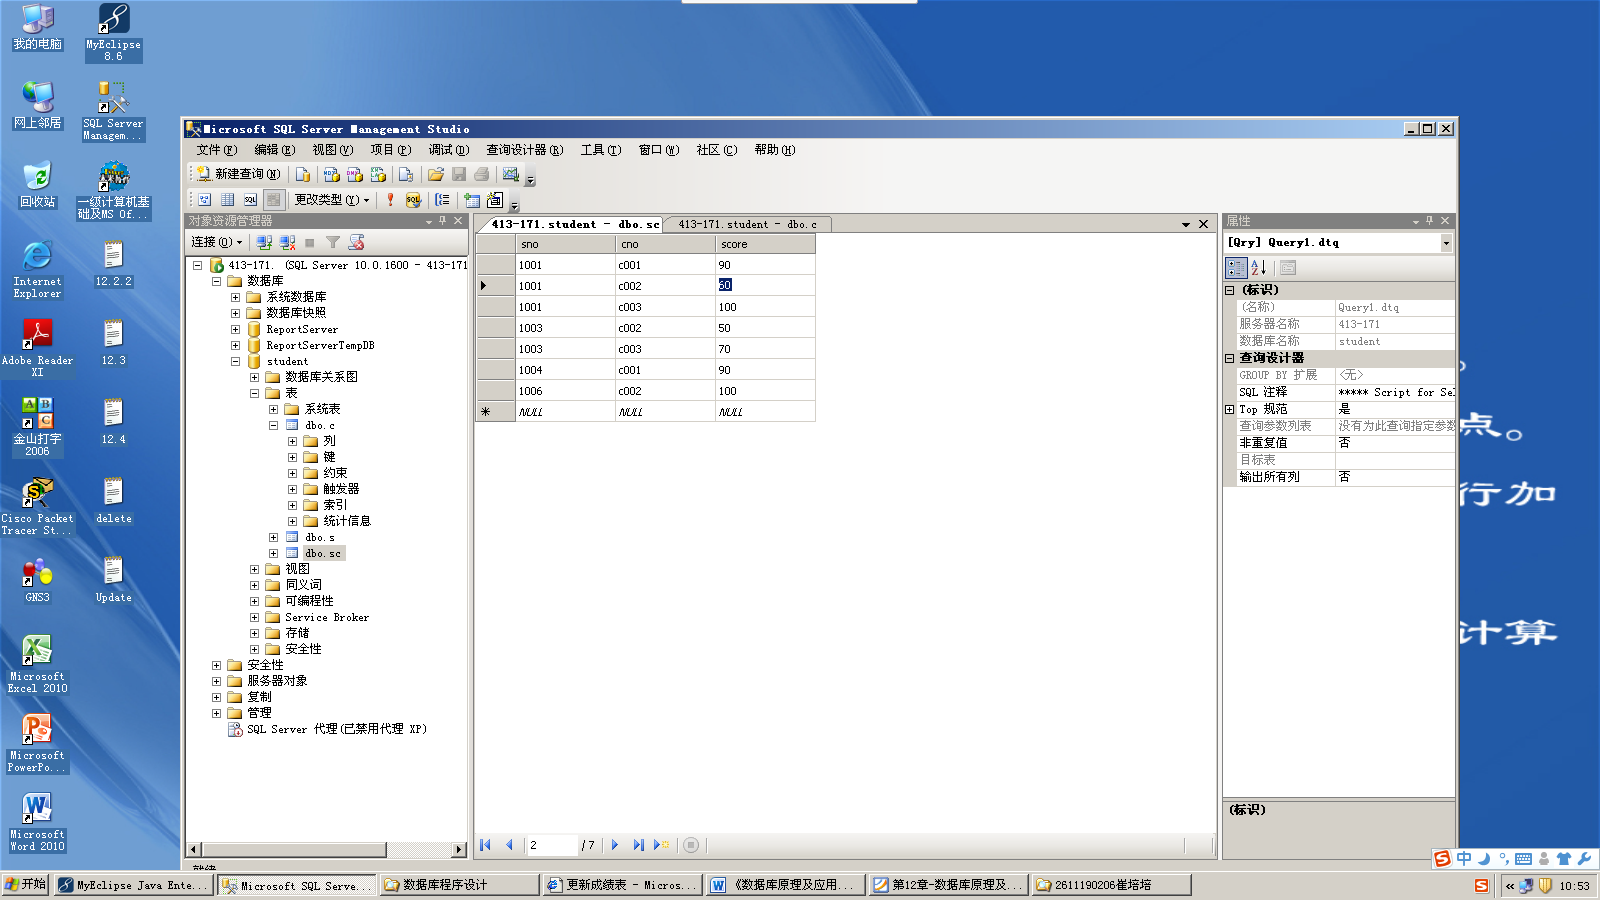Click the Database Engine Query icon

(x=303, y=174)
